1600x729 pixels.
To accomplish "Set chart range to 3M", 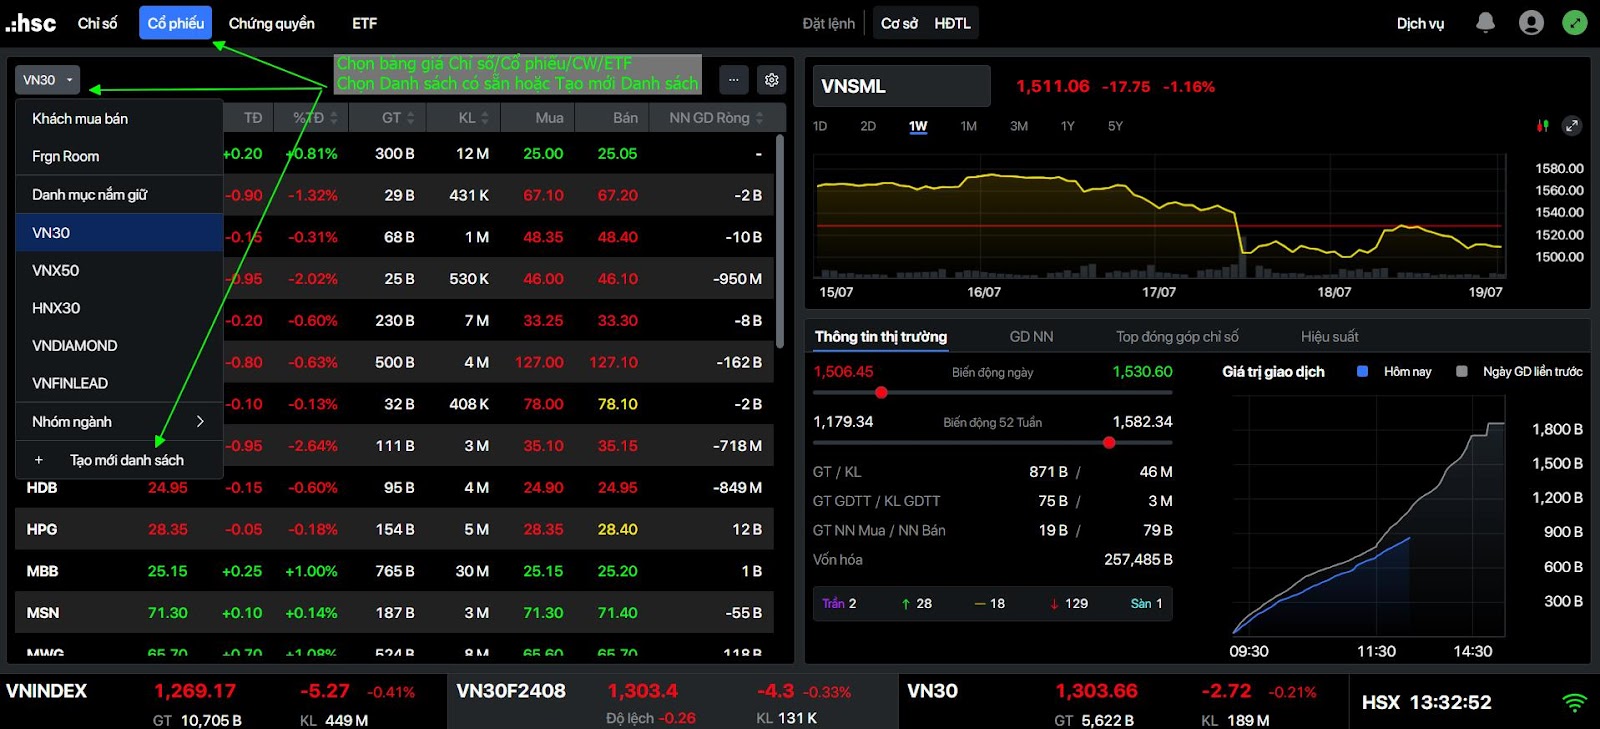I will (x=1018, y=126).
